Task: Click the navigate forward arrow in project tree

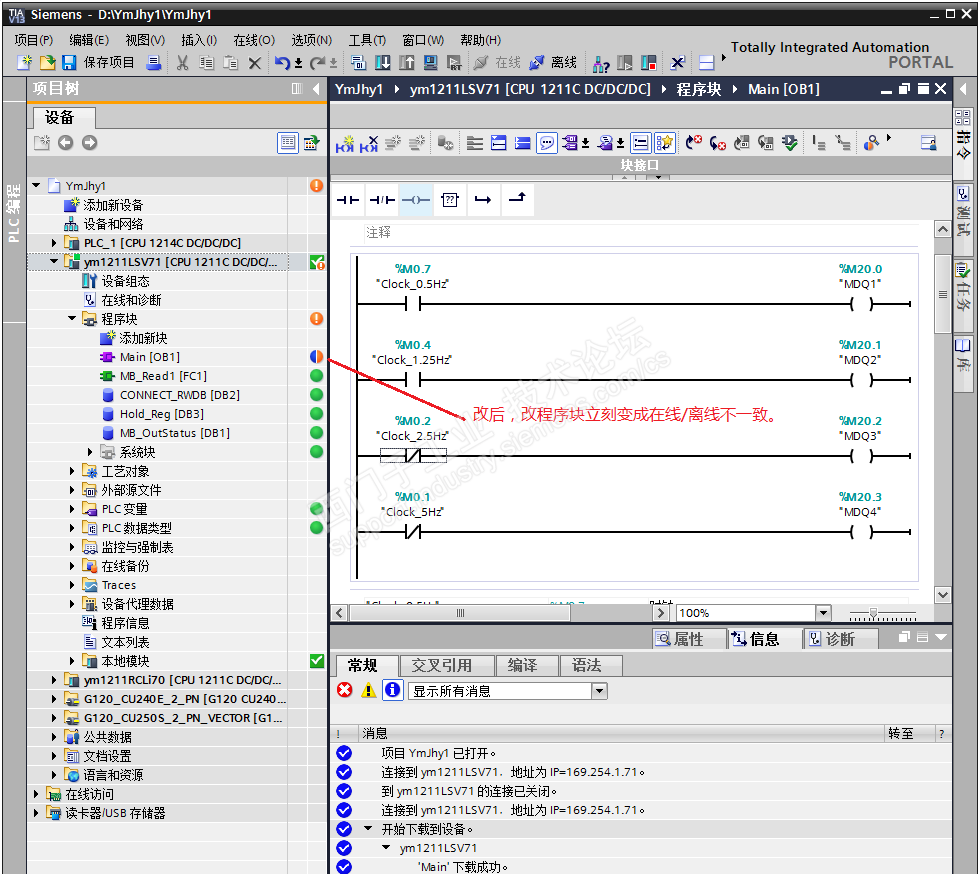Action: coord(90,143)
